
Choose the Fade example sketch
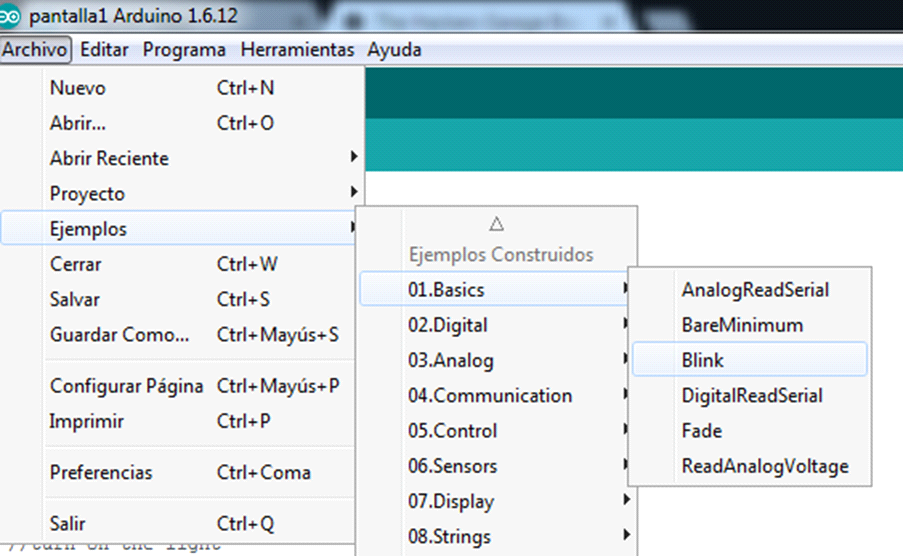(701, 431)
